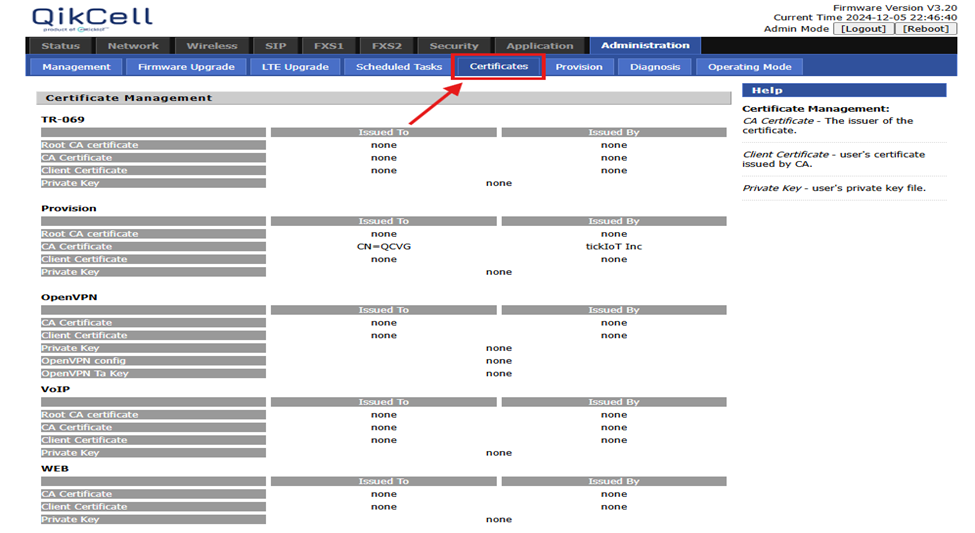Go to the LTE Upgrade page

click(x=294, y=67)
